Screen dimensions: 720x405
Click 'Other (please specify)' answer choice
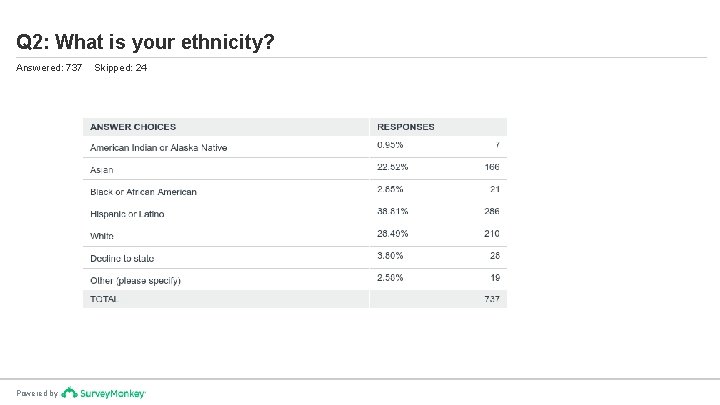pos(135,280)
